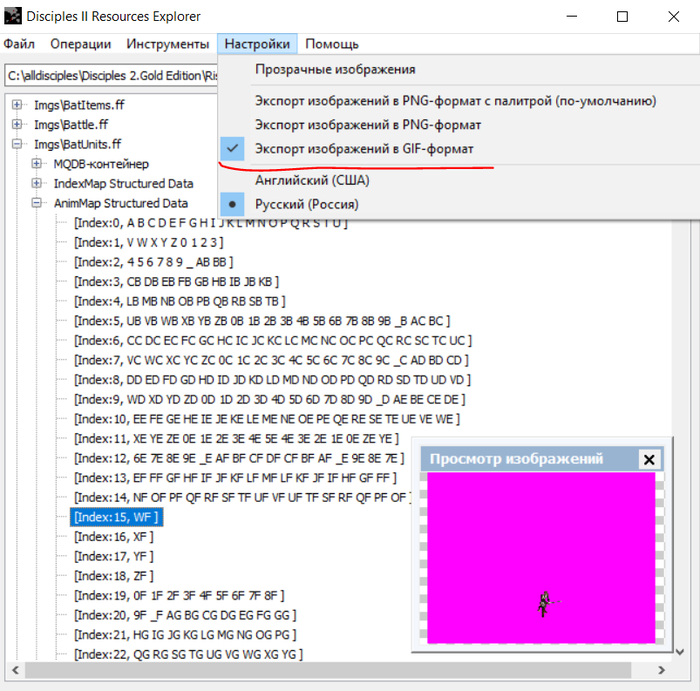The height and width of the screenshot is (691, 700).
Task: Click the file path input field
Action: coord(110,75)
